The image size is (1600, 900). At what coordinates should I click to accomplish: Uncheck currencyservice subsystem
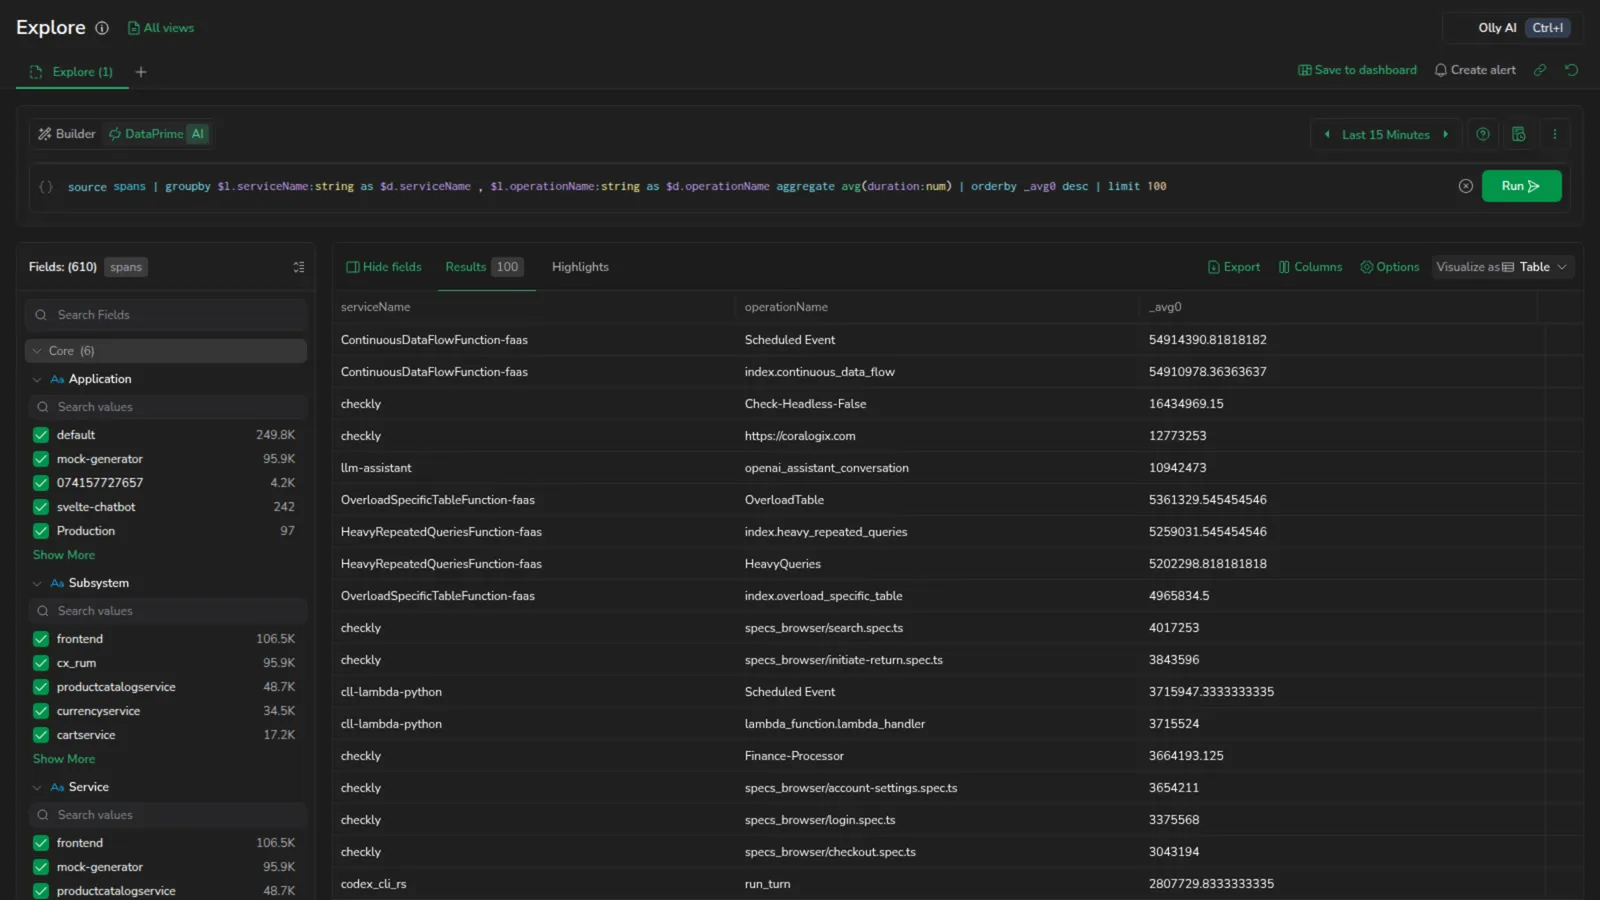click(41, 711)
